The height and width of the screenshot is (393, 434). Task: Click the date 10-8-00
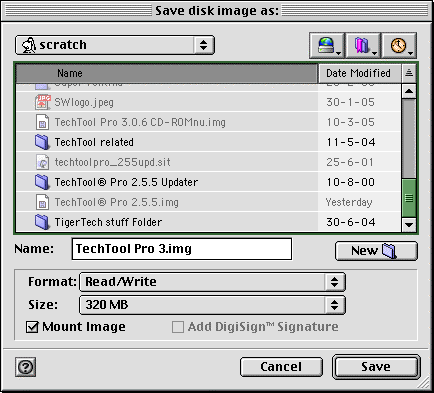pos(351,182)
